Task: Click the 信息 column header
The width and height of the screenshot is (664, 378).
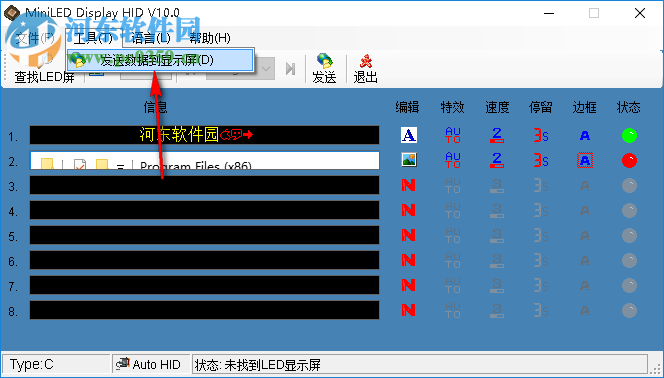Action: [155, 107]
